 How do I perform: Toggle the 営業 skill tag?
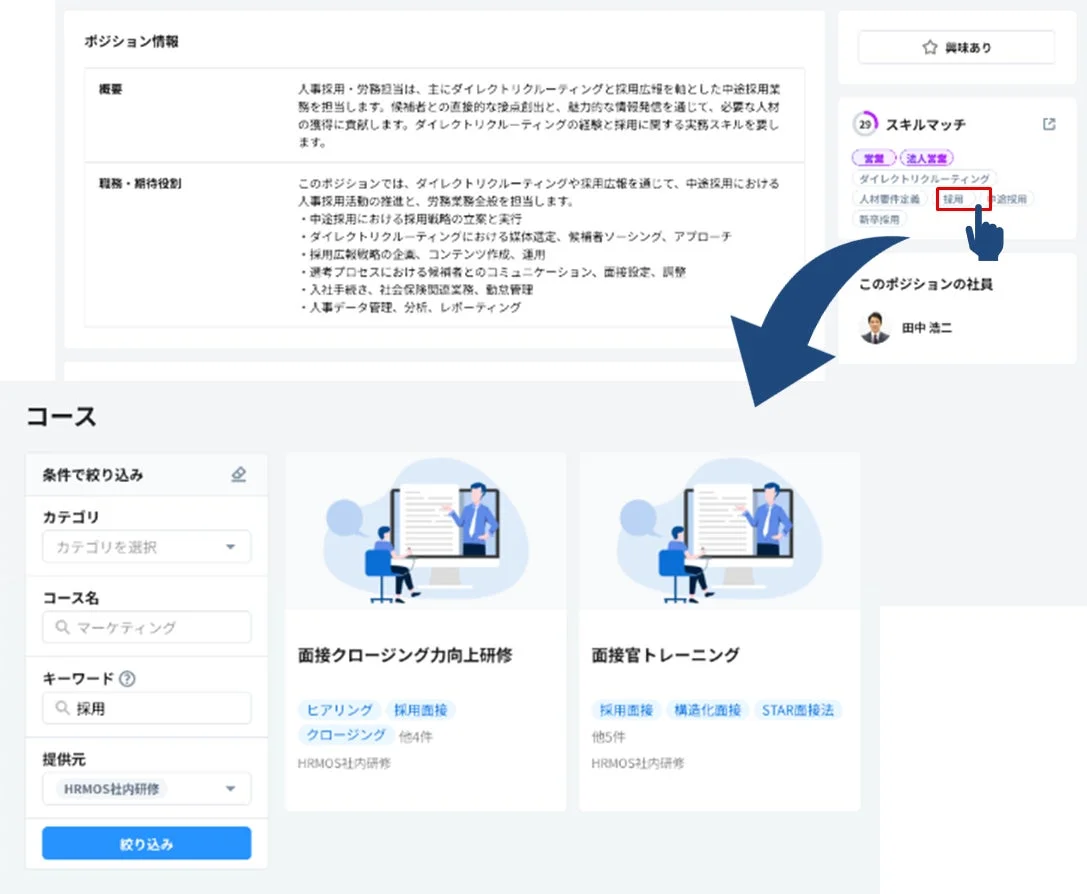pyautogui.click(x=874, y=158)
